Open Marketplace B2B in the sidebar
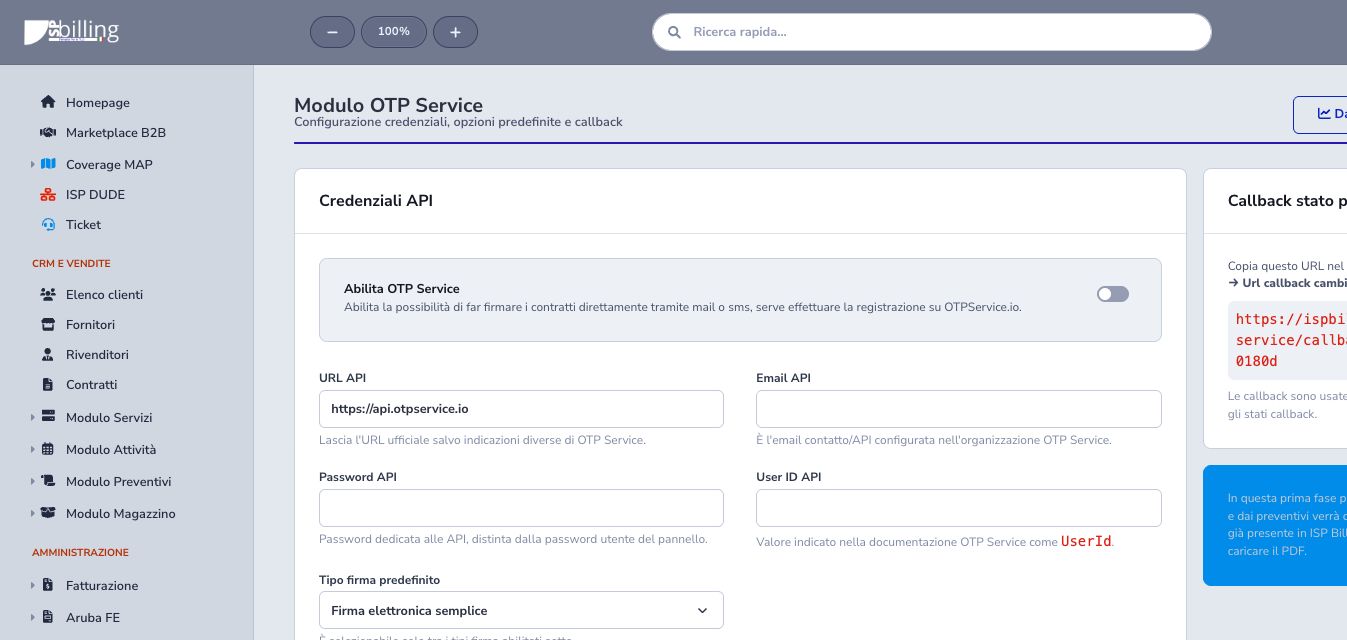 [116, 132]
